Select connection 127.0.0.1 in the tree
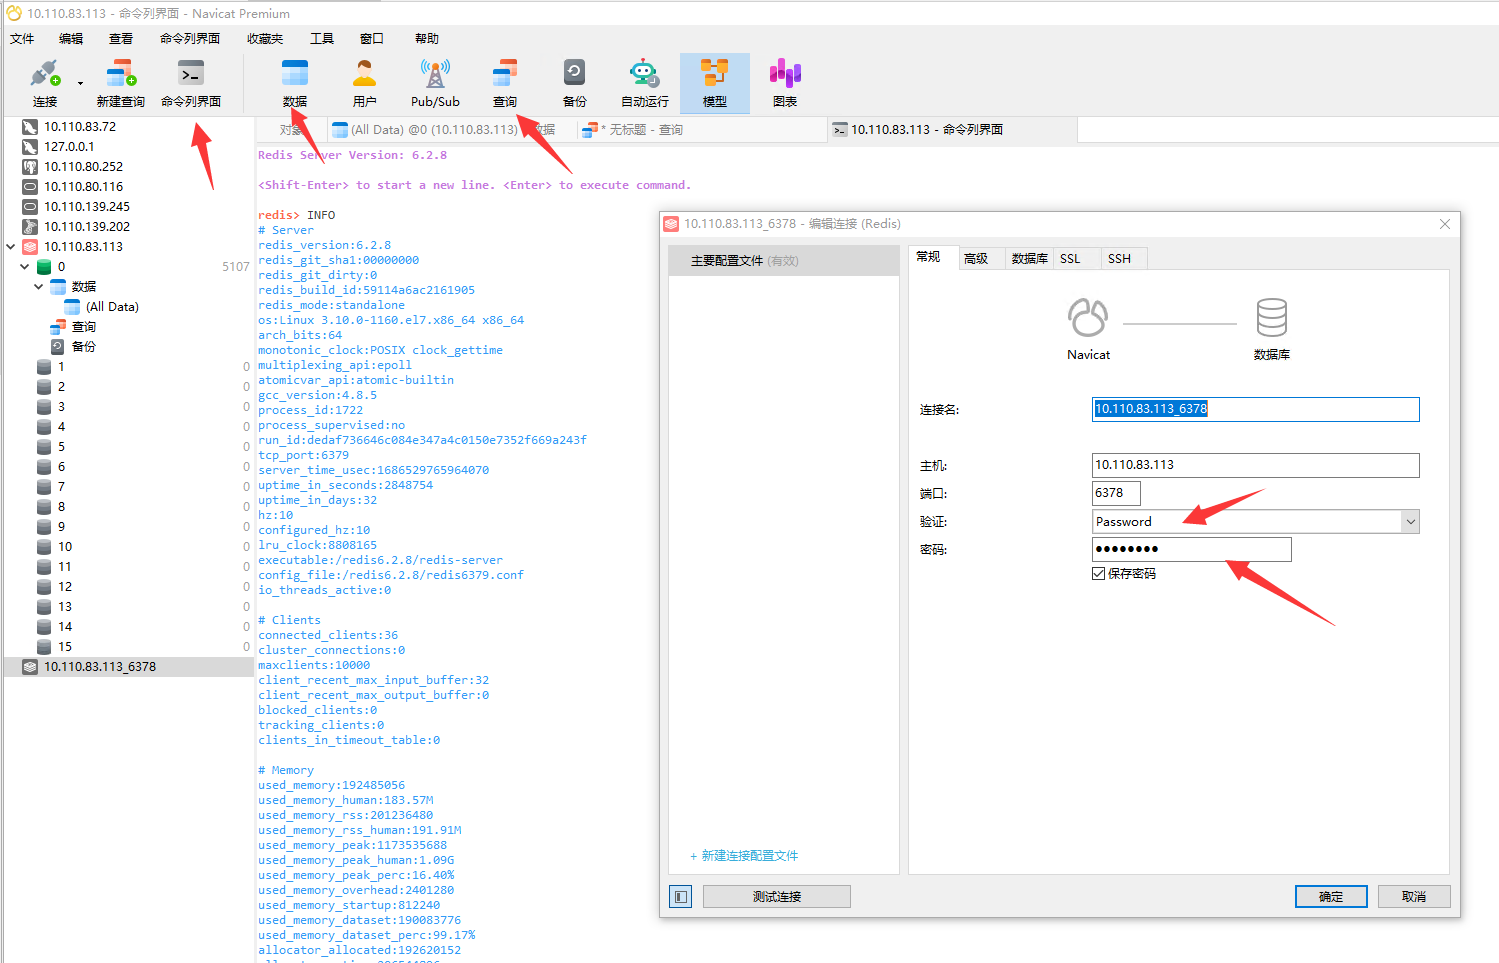 click(x=69, y=146)
